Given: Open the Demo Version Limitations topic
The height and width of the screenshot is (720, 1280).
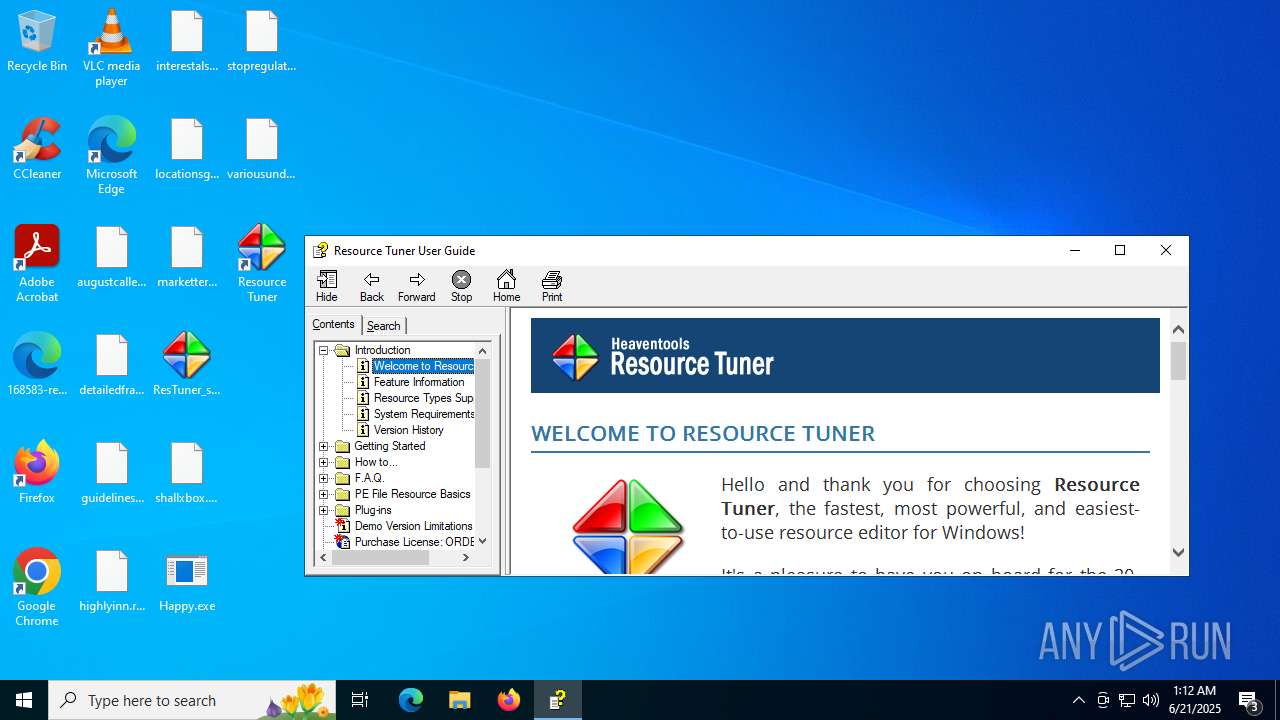Looking at the screenshot, I should tap(413, 526).
